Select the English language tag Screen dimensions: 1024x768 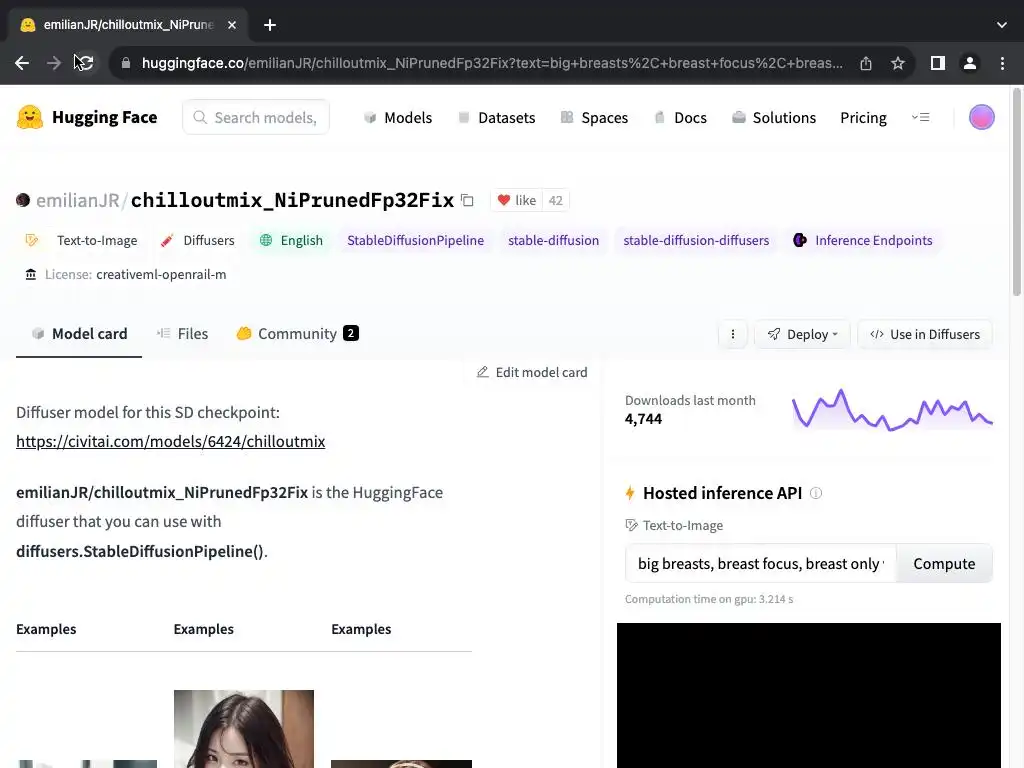pos(291,240)
